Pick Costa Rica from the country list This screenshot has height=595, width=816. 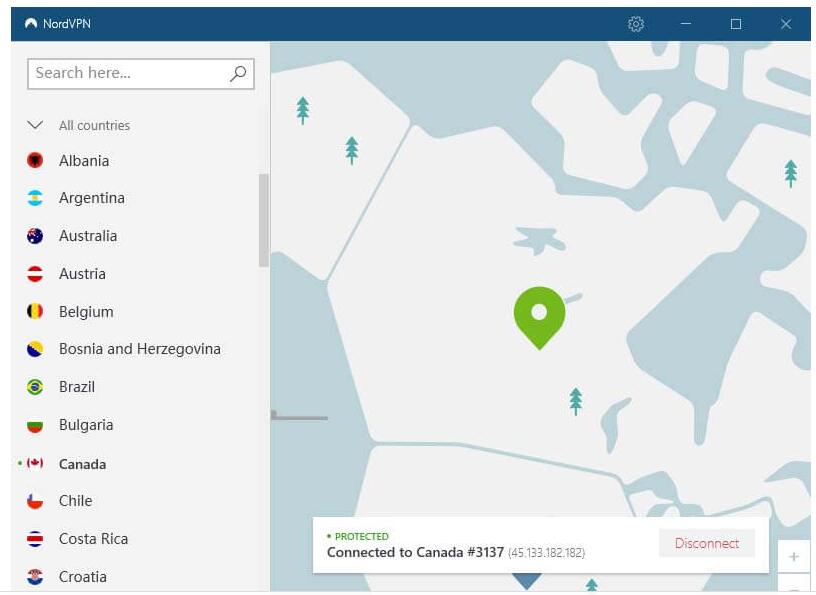(93, 539)
